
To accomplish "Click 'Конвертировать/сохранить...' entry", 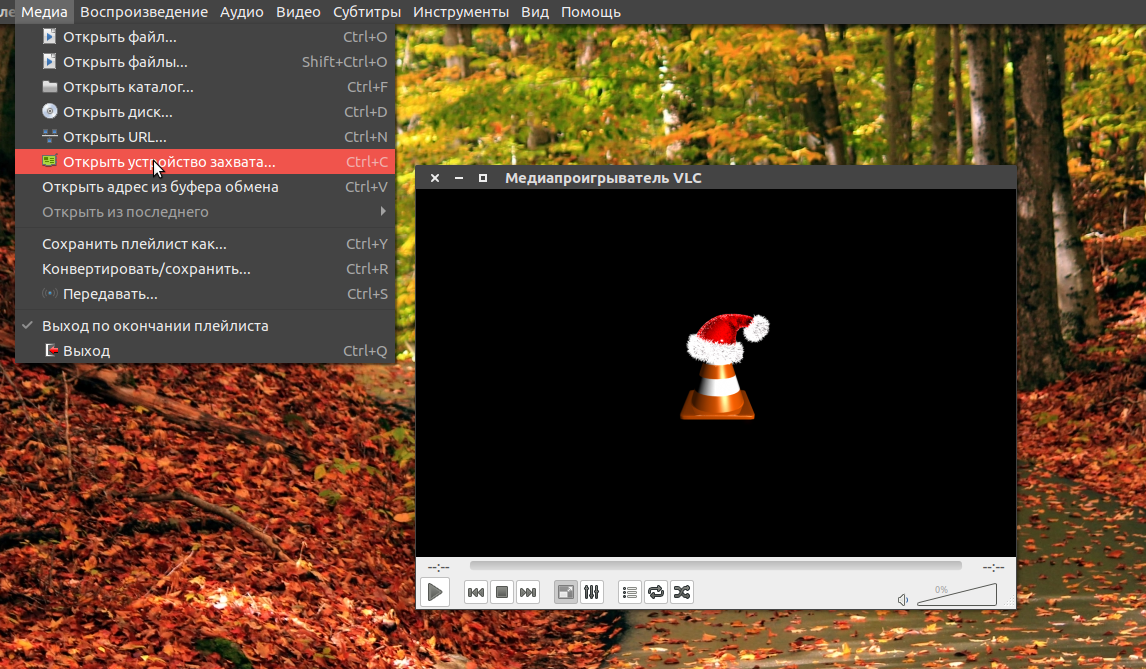I will pyautogui.click(x=146, y=269).
